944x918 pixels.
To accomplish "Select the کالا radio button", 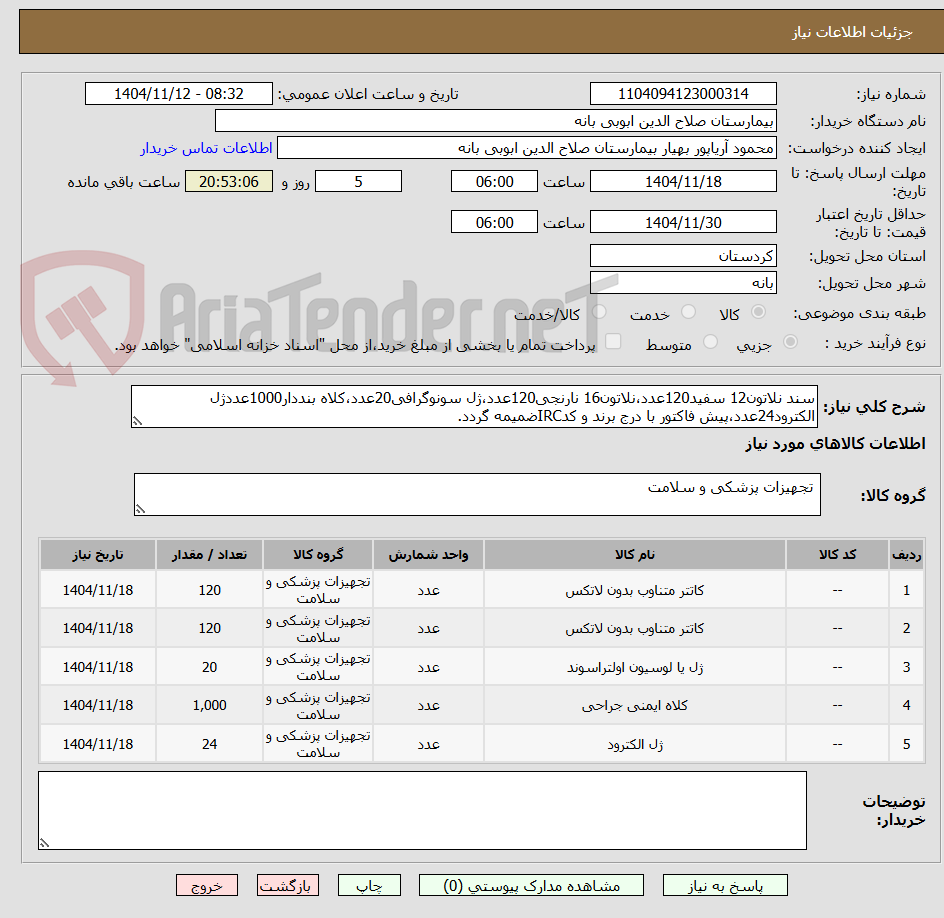I will 759,312.
